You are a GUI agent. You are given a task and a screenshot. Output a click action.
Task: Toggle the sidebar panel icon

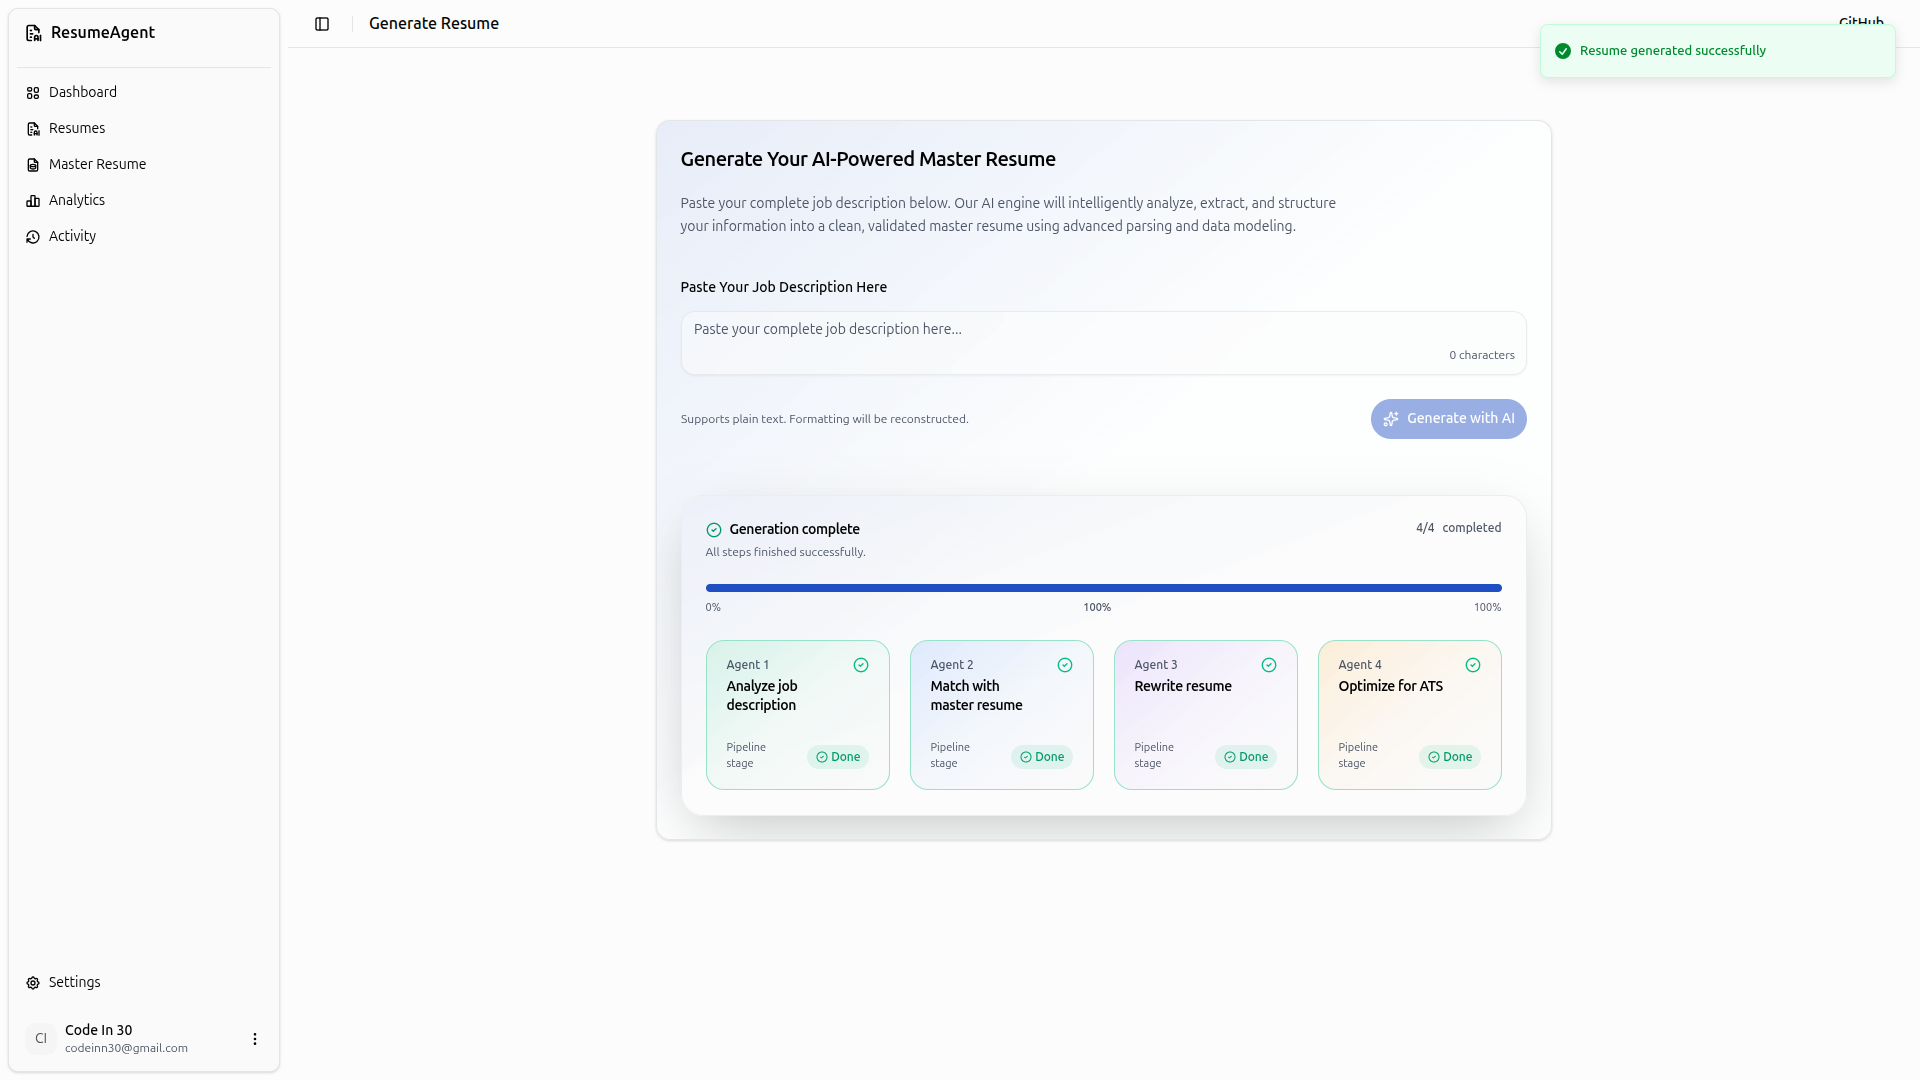point(322,24)
